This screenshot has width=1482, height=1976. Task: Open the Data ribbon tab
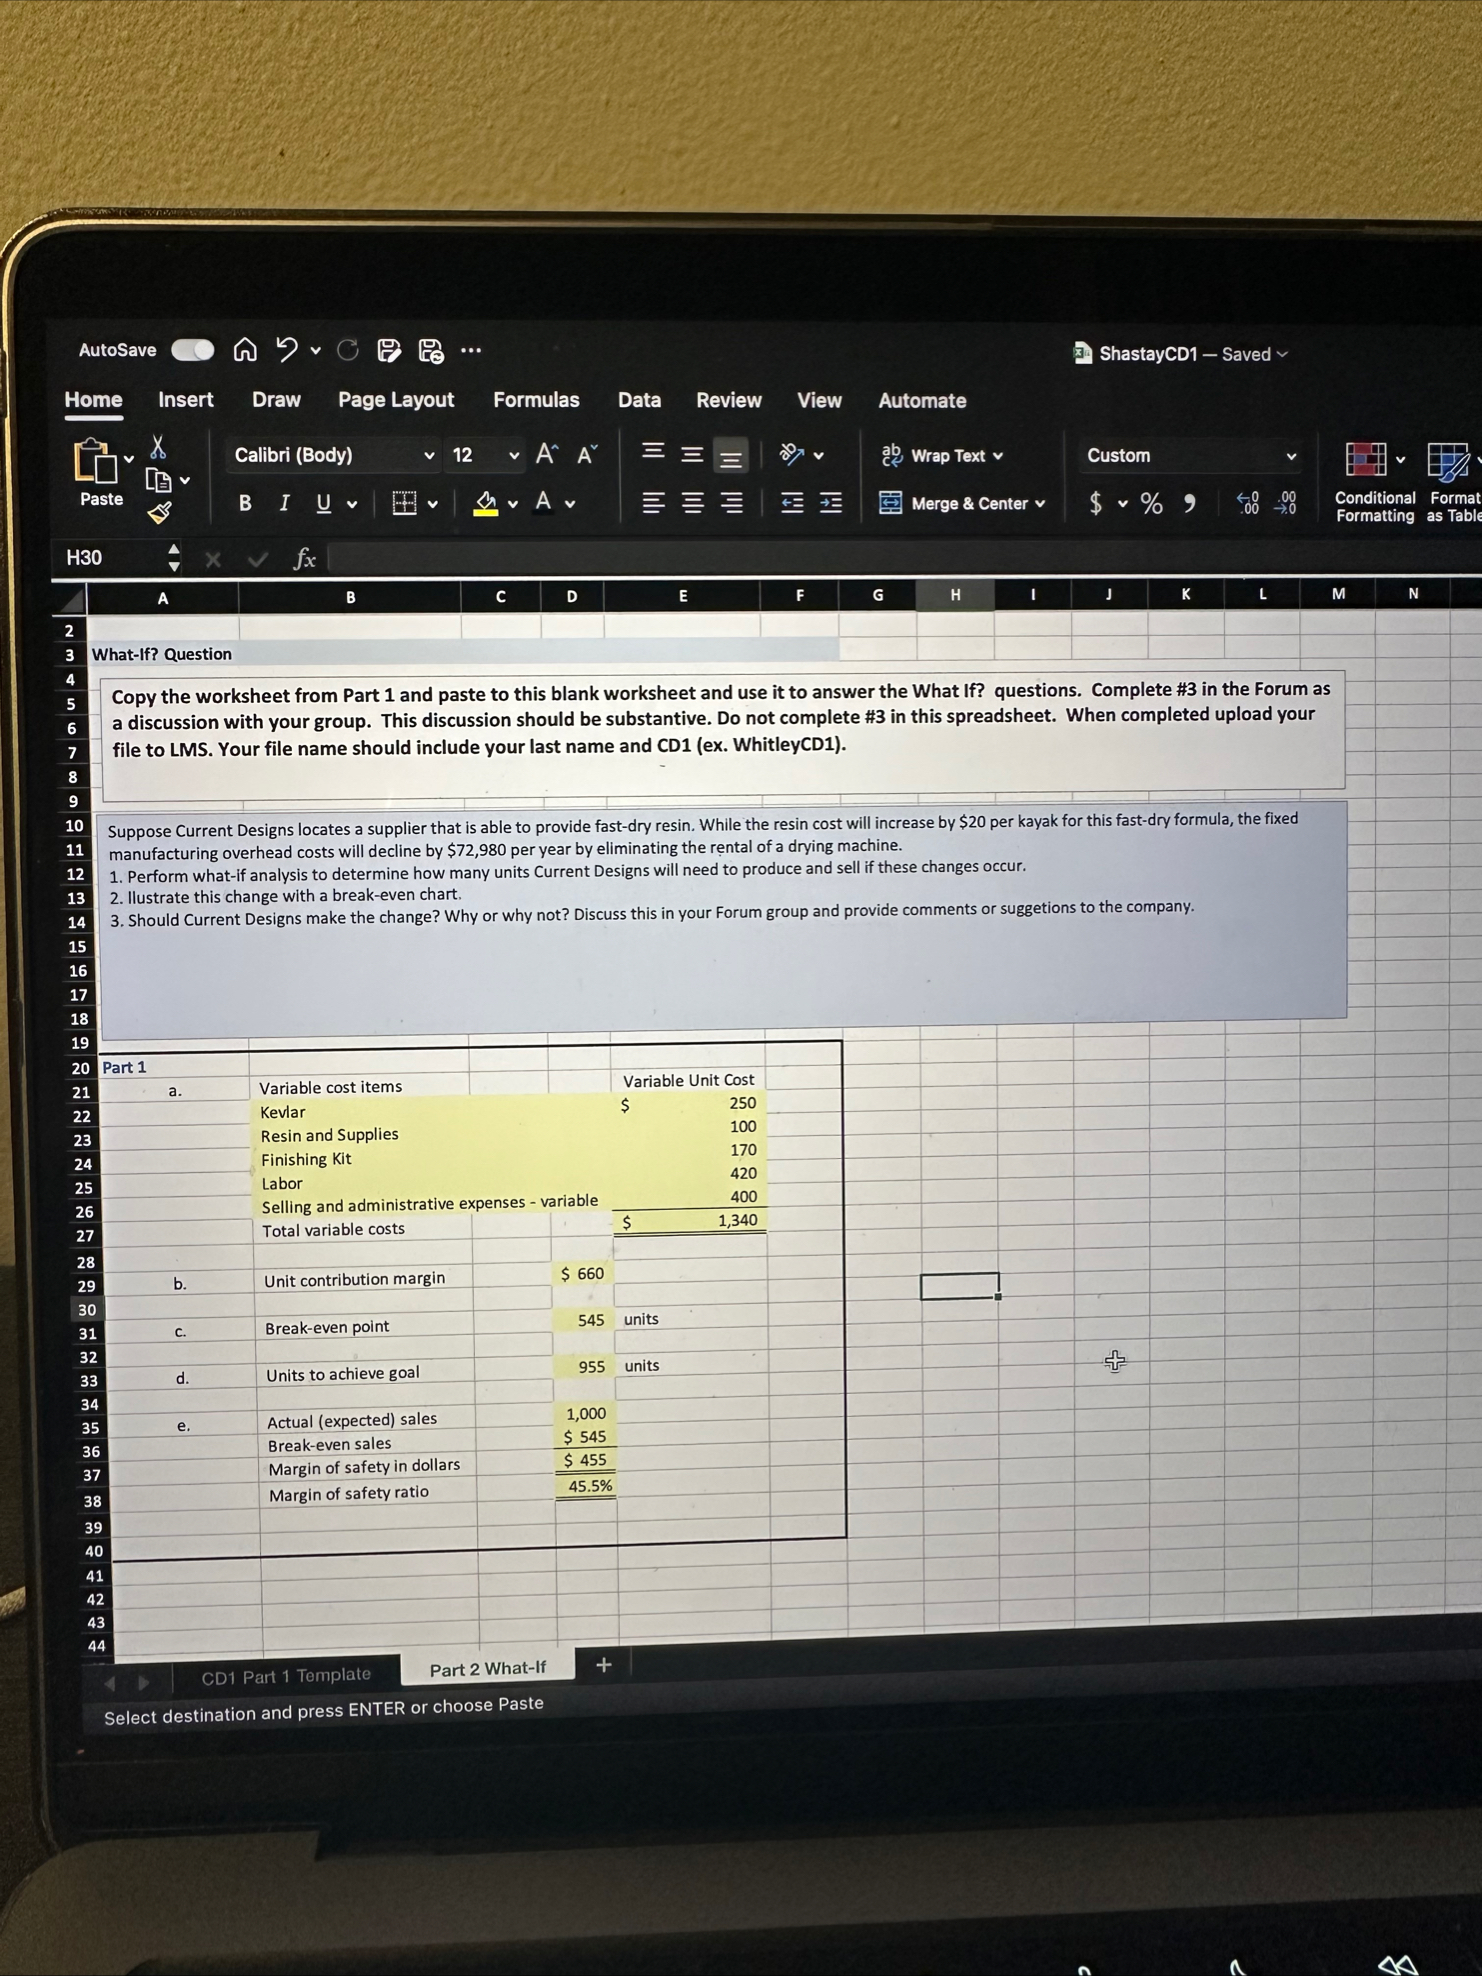click(640, 400)
